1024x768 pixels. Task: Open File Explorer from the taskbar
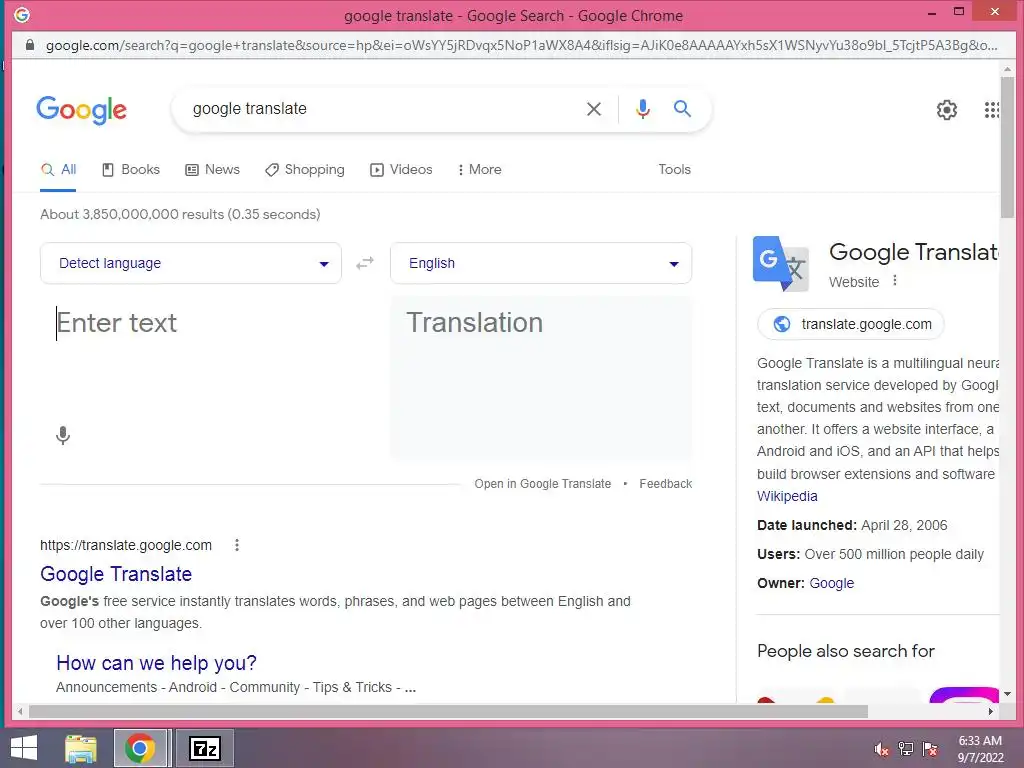point(81,748)
